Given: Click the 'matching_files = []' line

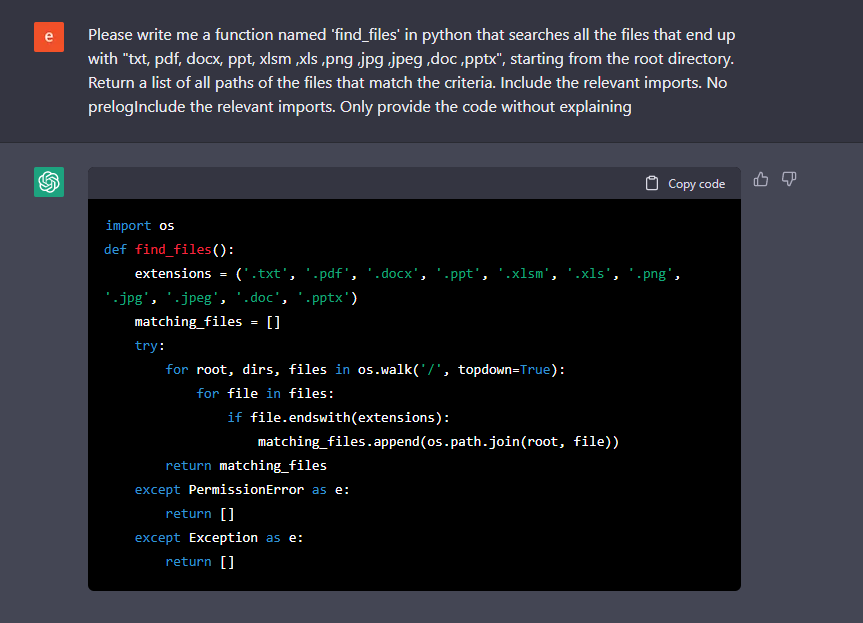Looking at the screenshot, I should click(x=207, y=322).
